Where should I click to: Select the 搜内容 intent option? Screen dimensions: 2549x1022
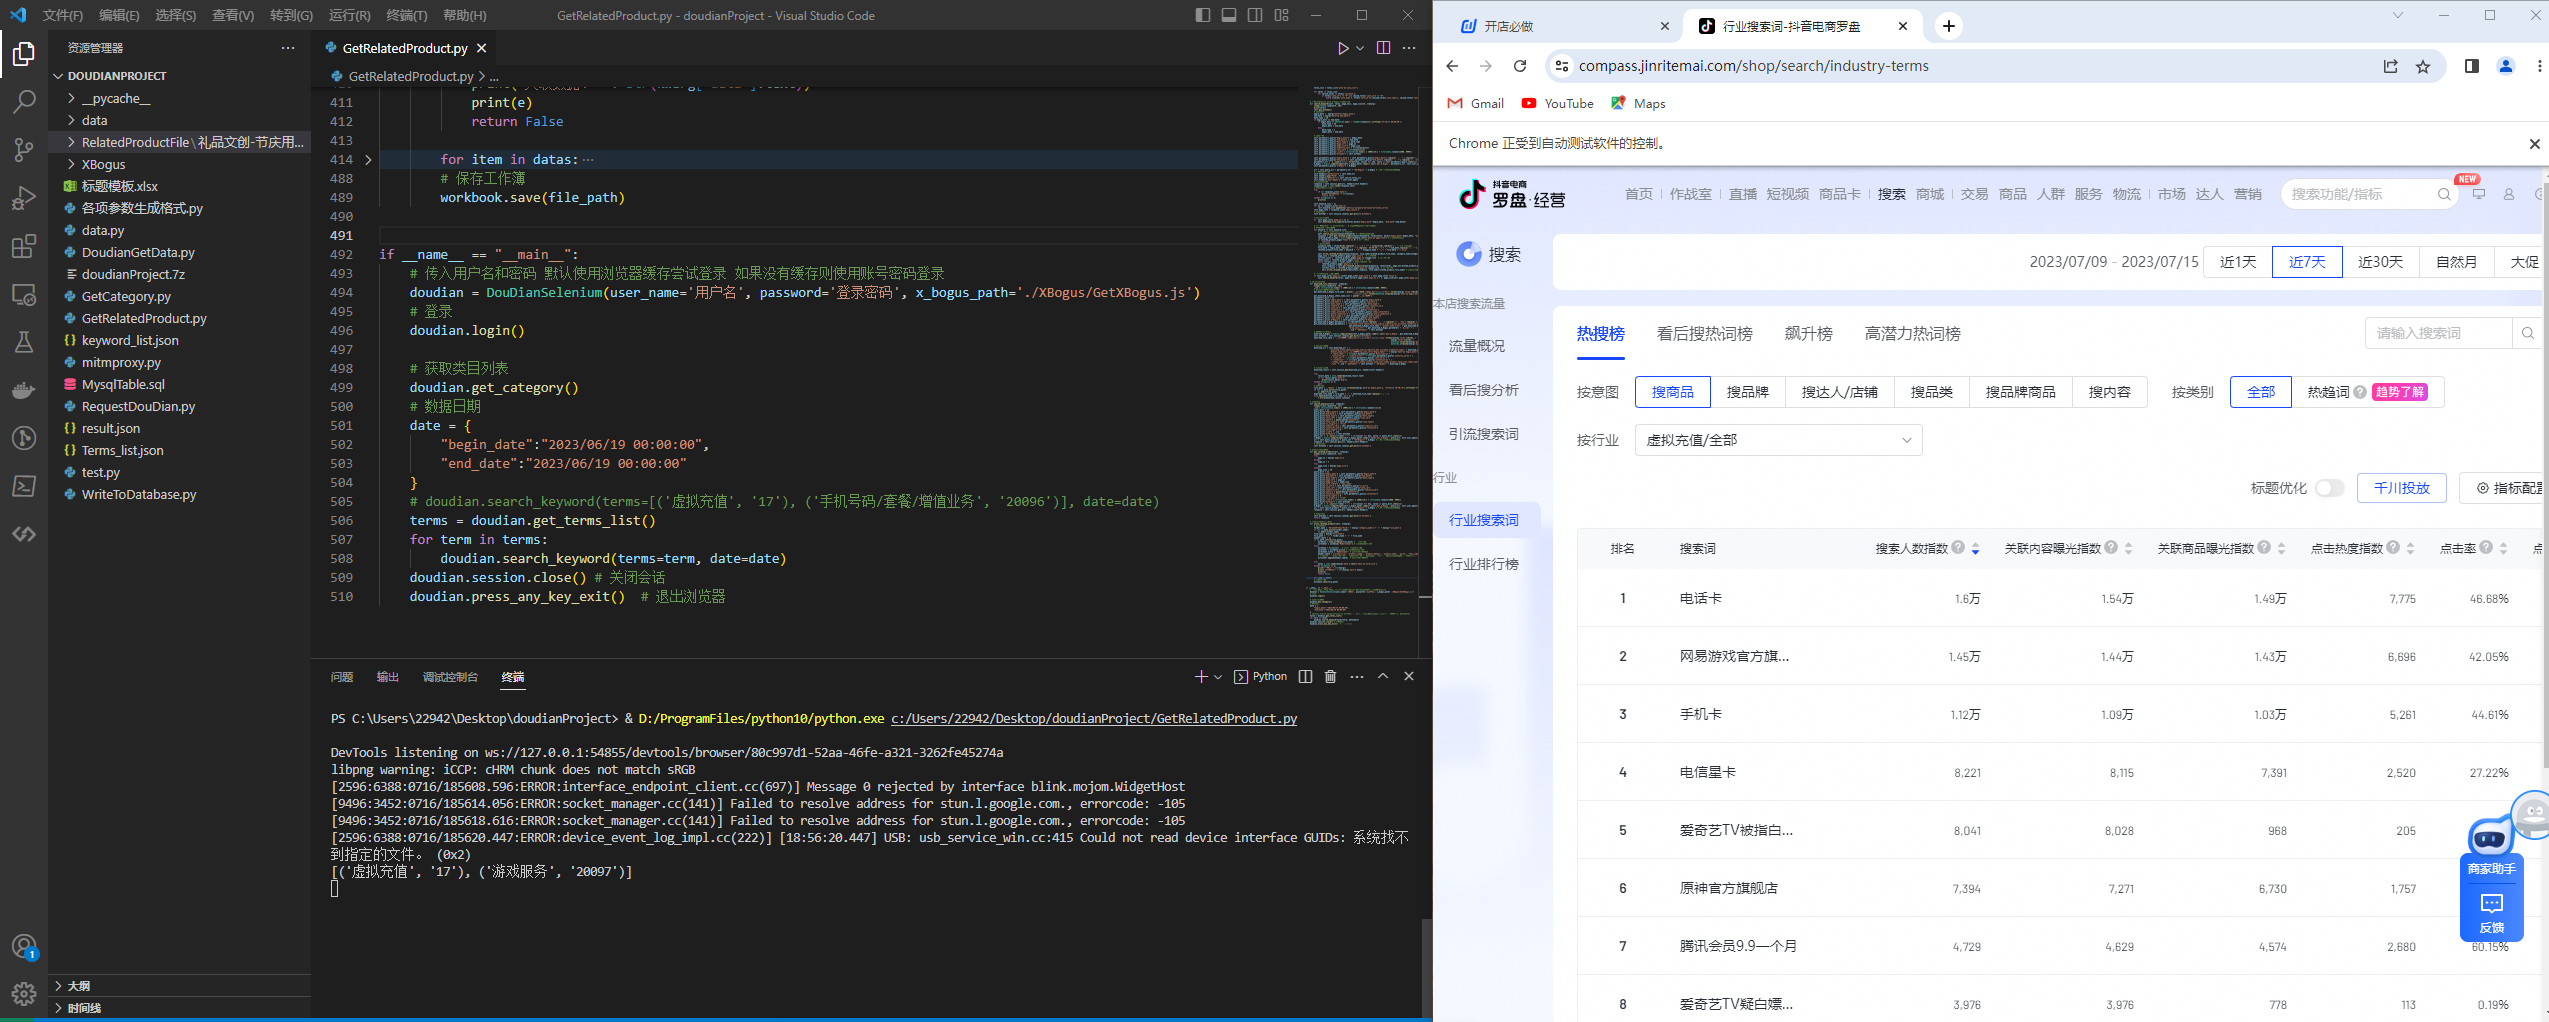(2110, 392)
